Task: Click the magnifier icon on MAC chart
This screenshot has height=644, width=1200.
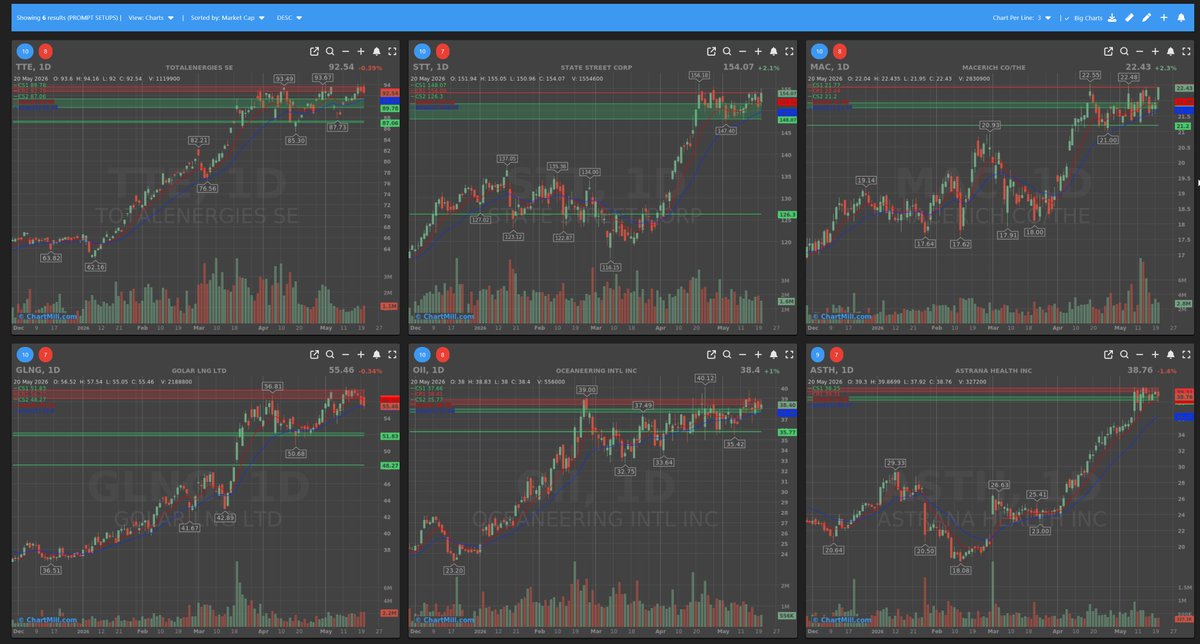Action: pos(1124,51)
